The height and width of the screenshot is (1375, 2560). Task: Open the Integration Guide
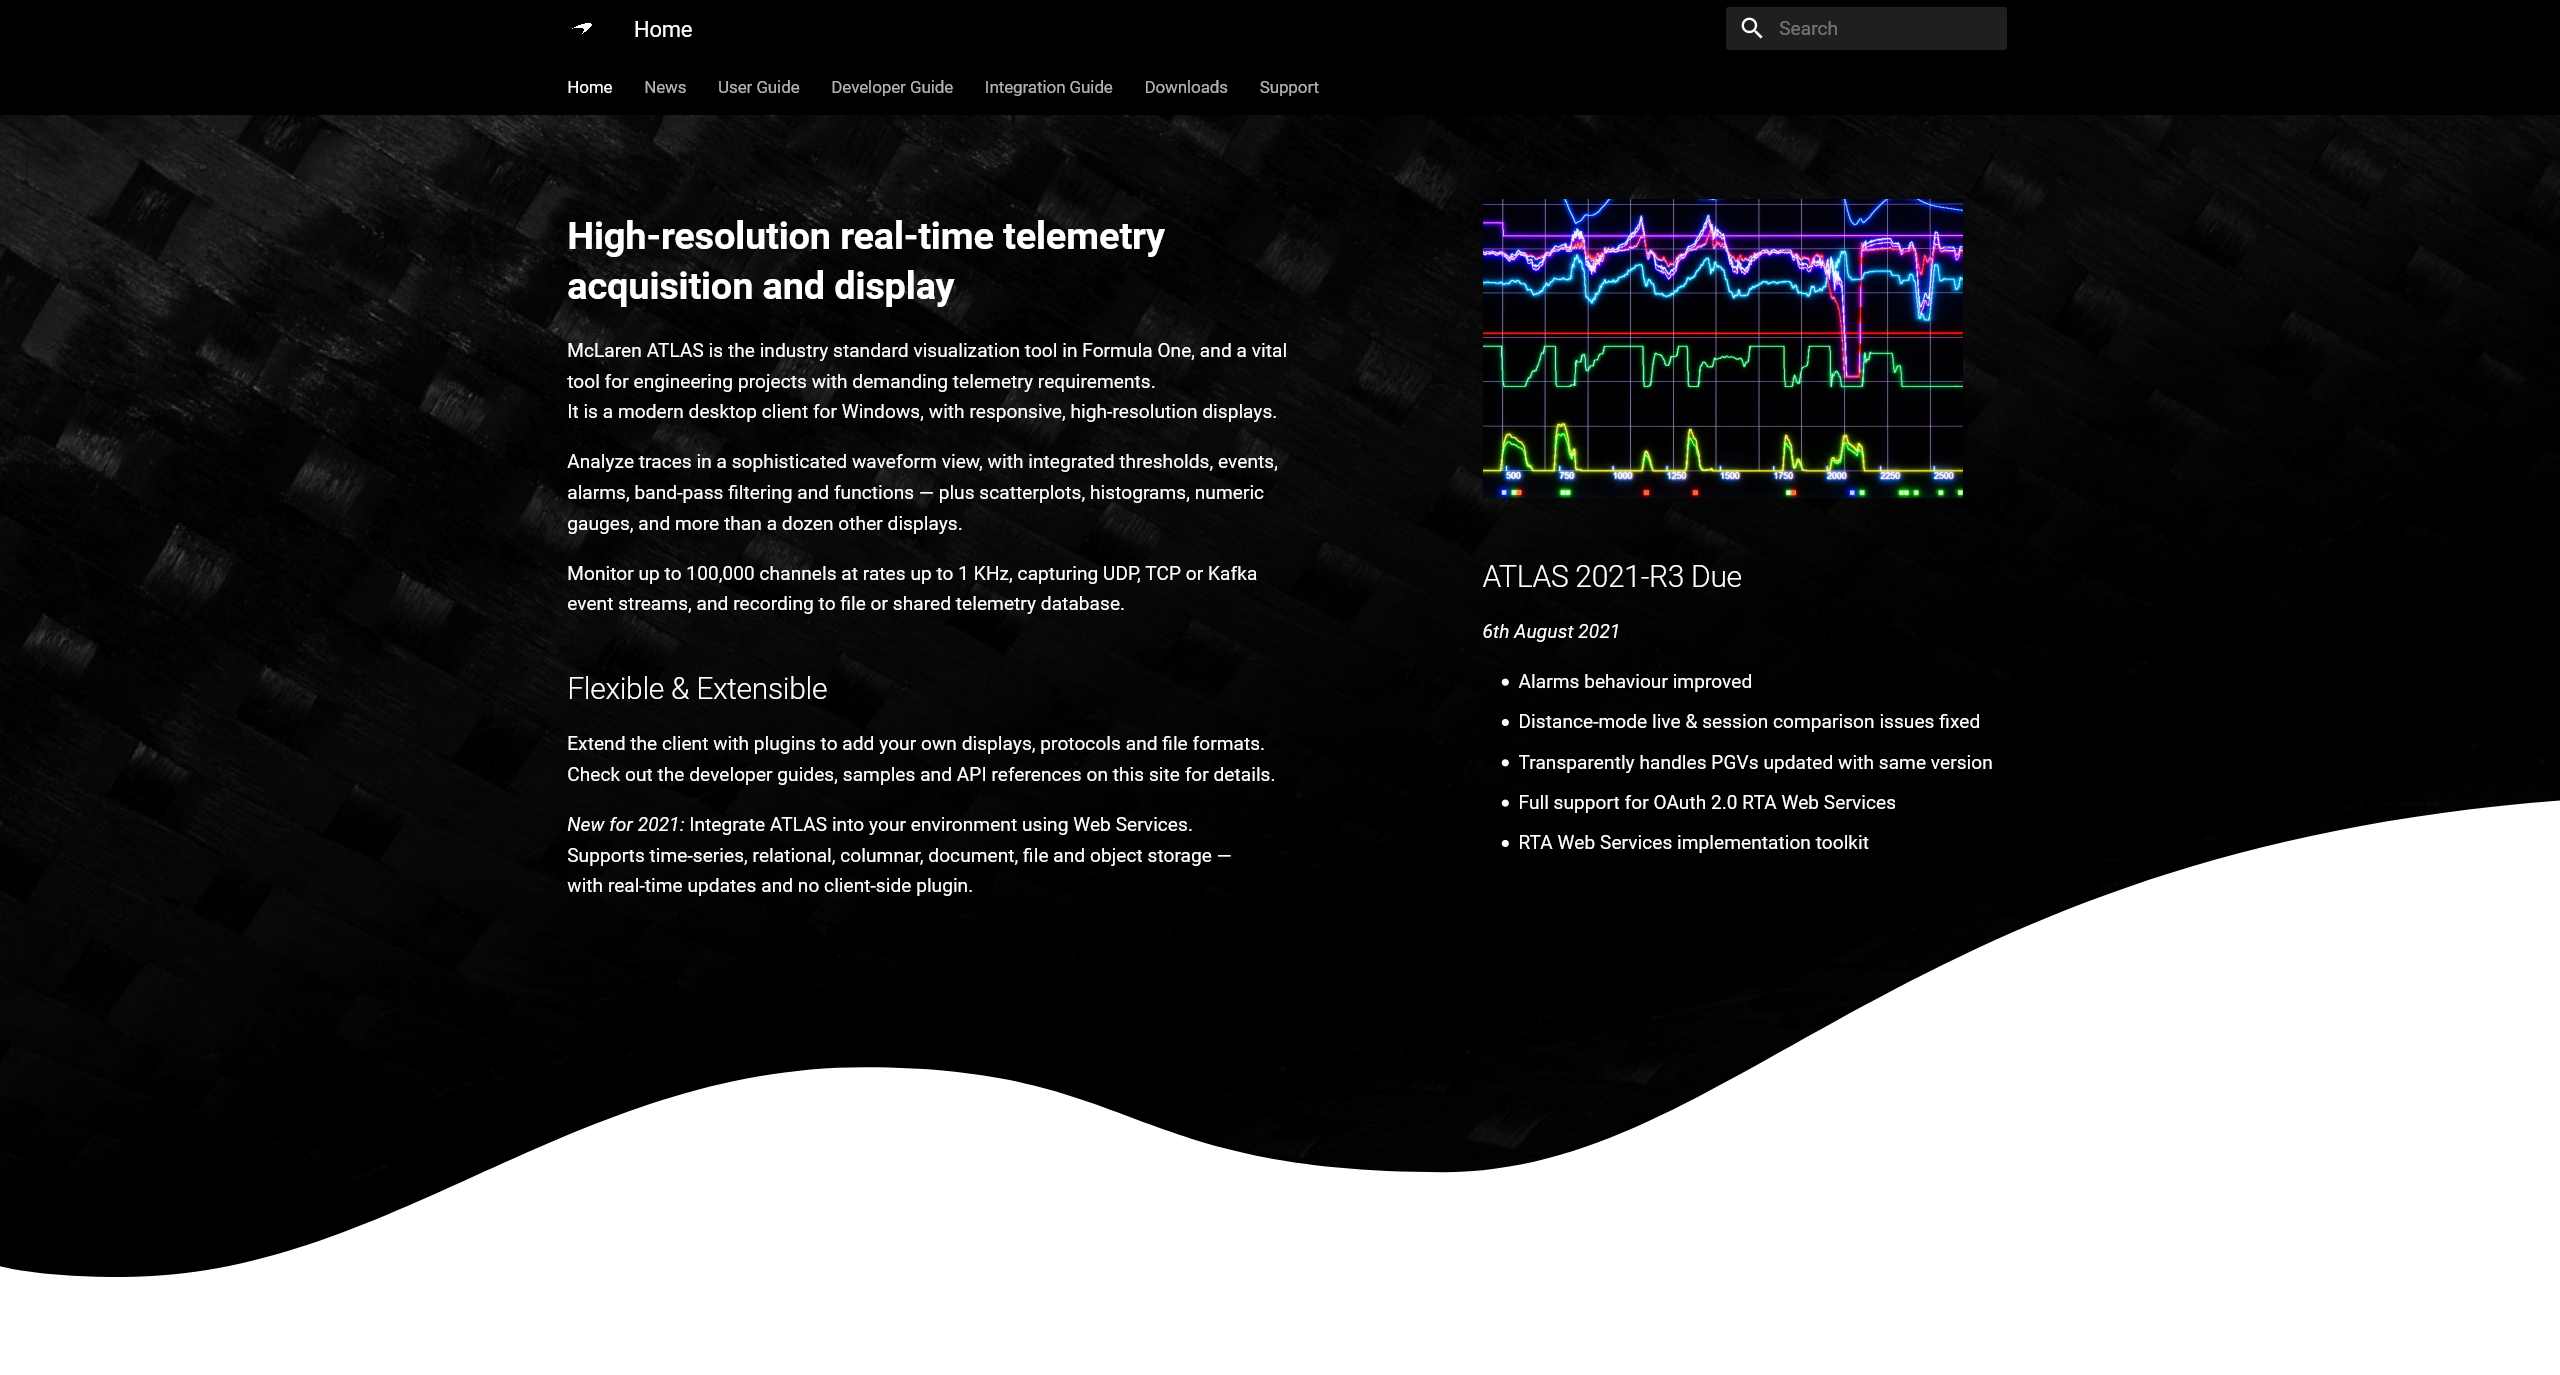click(x=1048, y=88)
